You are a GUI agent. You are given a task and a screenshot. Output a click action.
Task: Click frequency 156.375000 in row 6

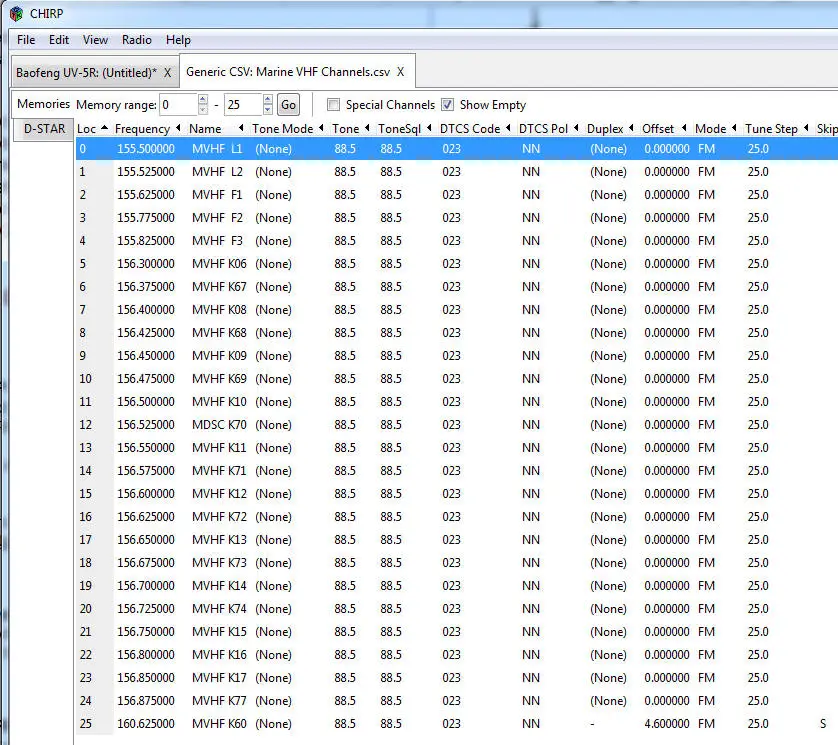pyautogui.click(x=146, y=286)
